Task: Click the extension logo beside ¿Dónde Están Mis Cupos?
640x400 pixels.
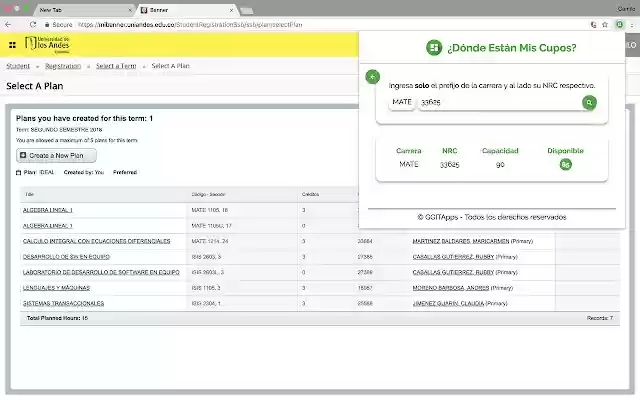Action: point(433,47)
